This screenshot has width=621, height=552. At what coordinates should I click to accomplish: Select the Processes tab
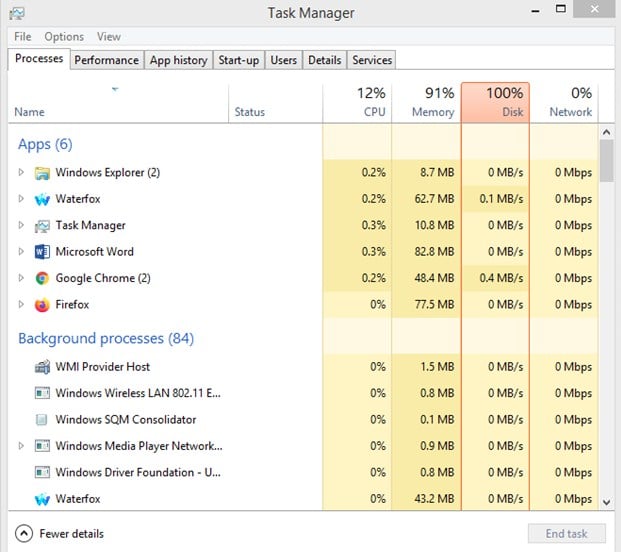point(39,59)
